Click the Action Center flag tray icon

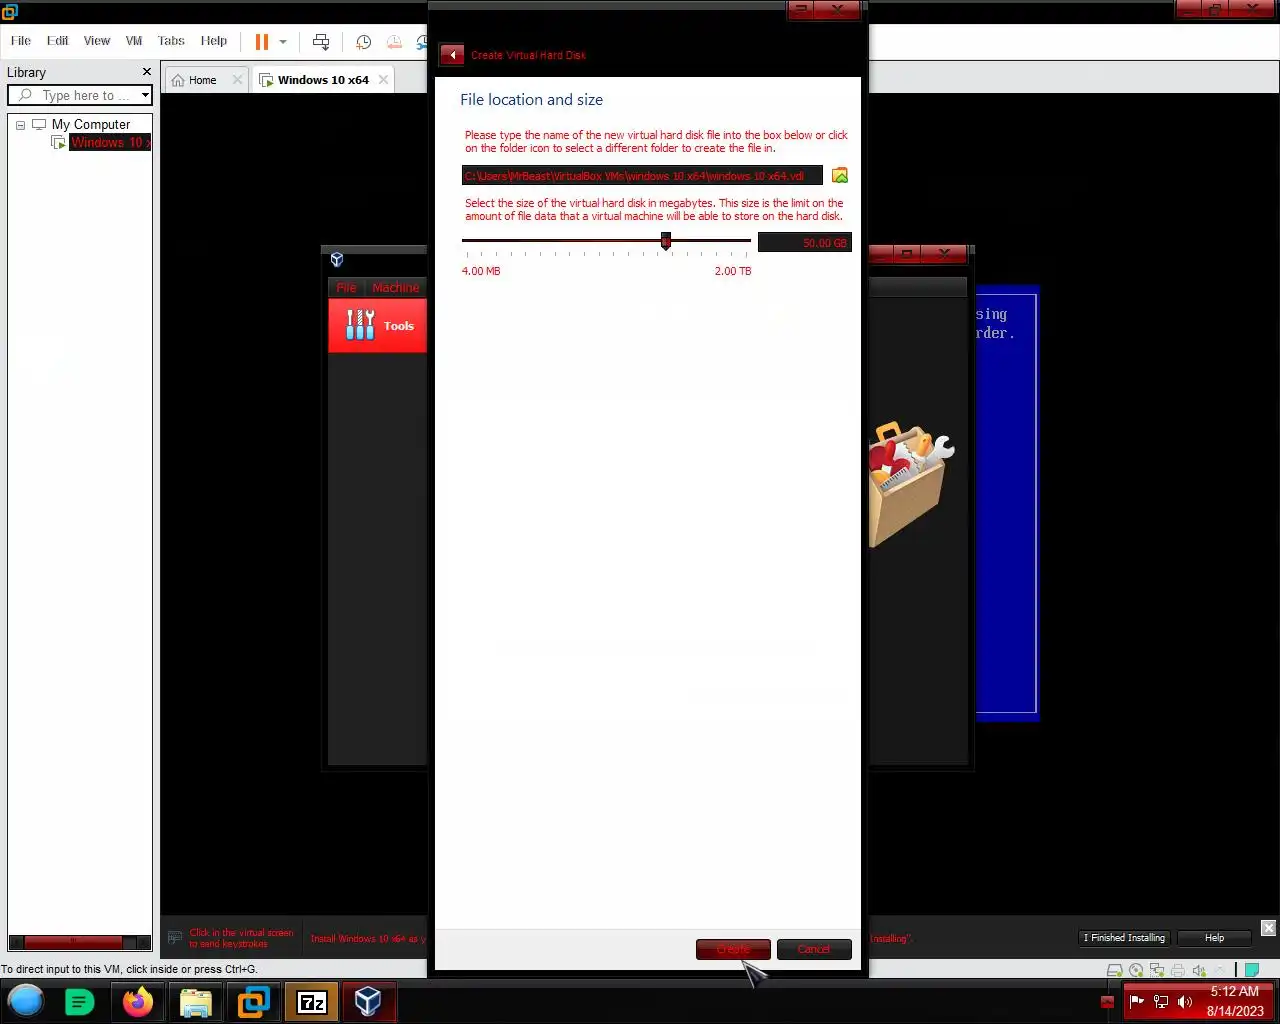pyautogui.click(x=1136, y=1001)
